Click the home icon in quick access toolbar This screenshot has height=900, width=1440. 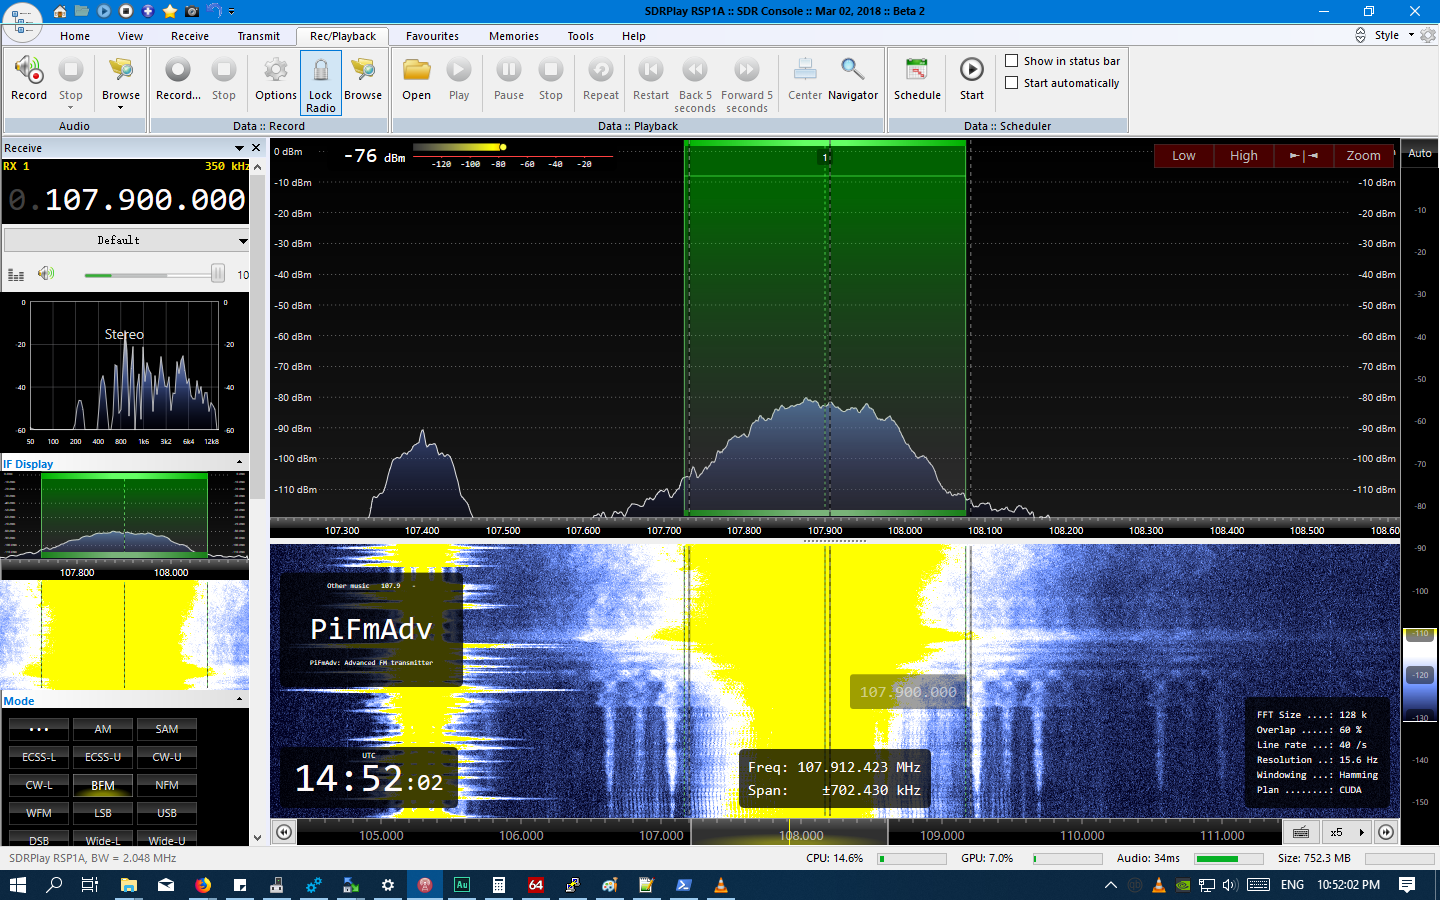60,11
